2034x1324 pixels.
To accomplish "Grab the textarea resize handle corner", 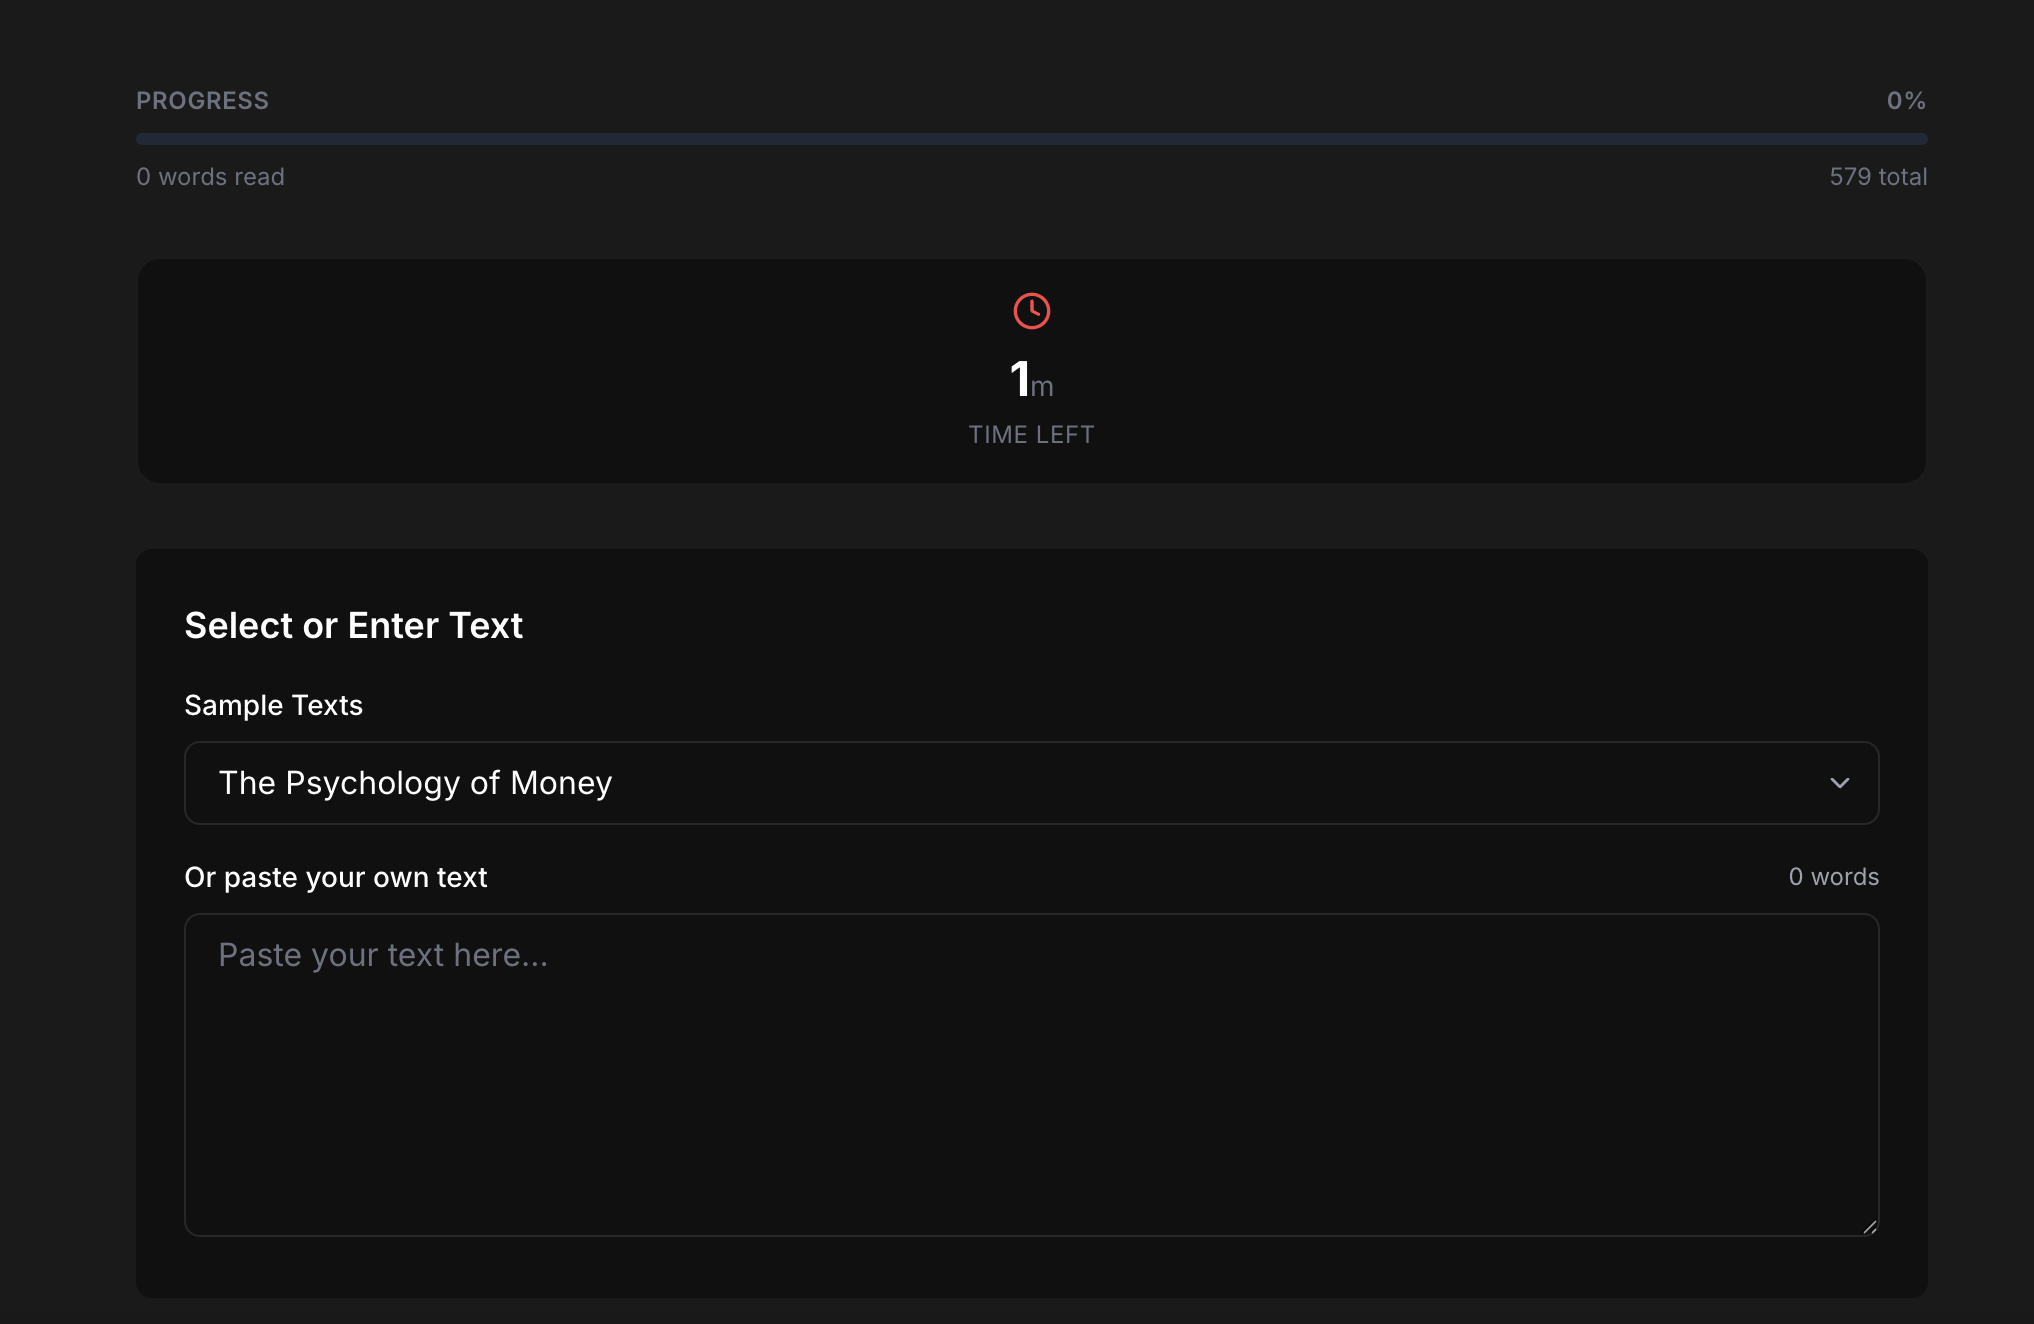I will tap(1869, 1226).
